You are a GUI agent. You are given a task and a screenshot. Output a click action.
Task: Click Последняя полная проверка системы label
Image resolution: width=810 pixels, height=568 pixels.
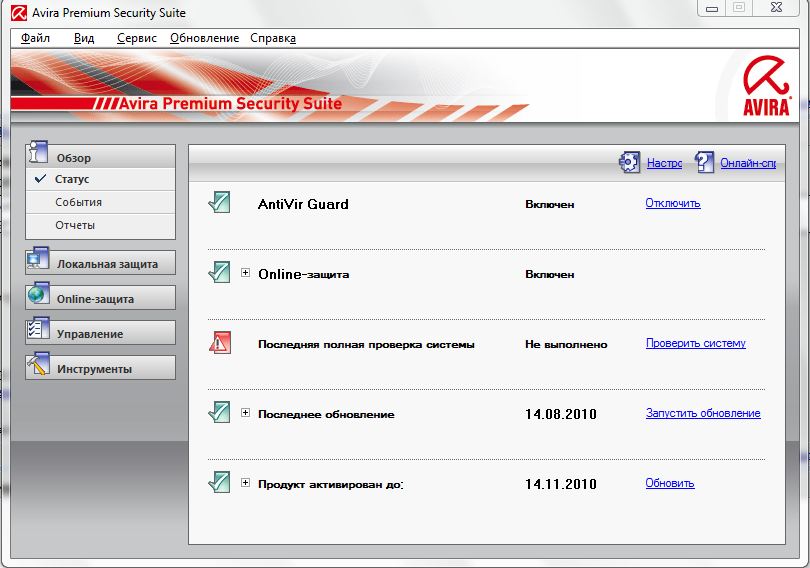pos(366,344)
